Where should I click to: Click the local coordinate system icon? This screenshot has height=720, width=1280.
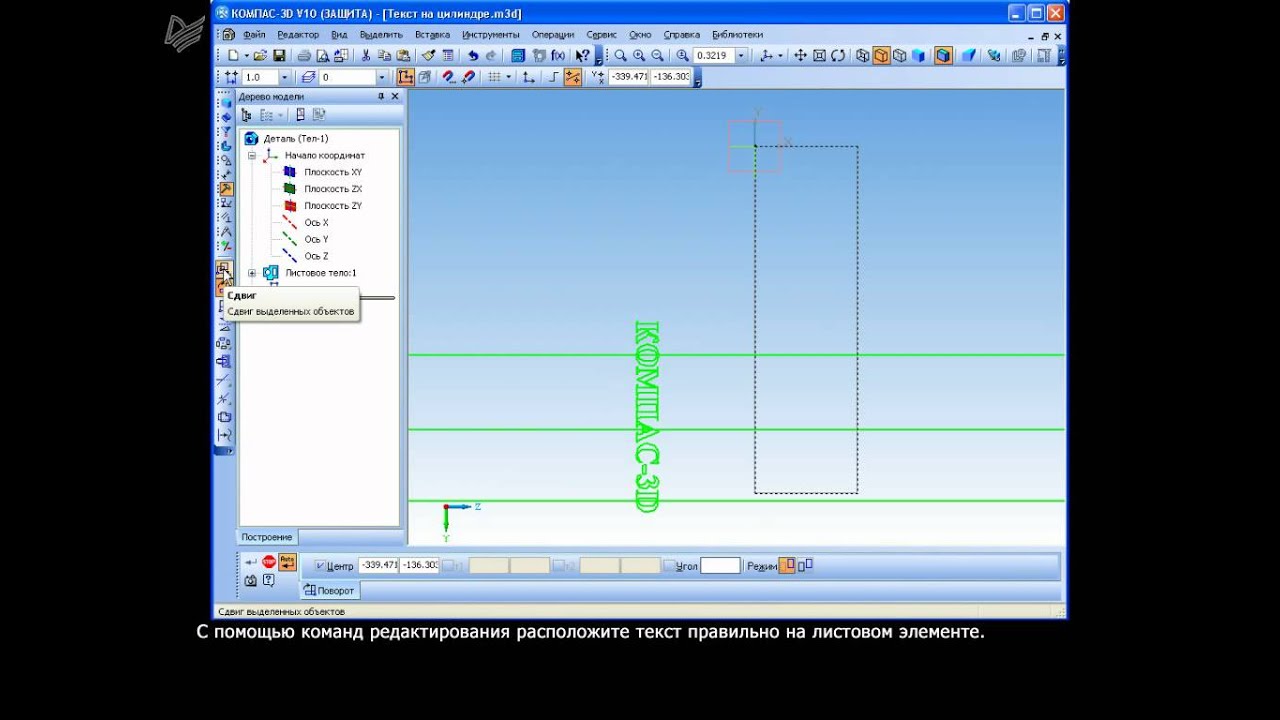[531, 77]
